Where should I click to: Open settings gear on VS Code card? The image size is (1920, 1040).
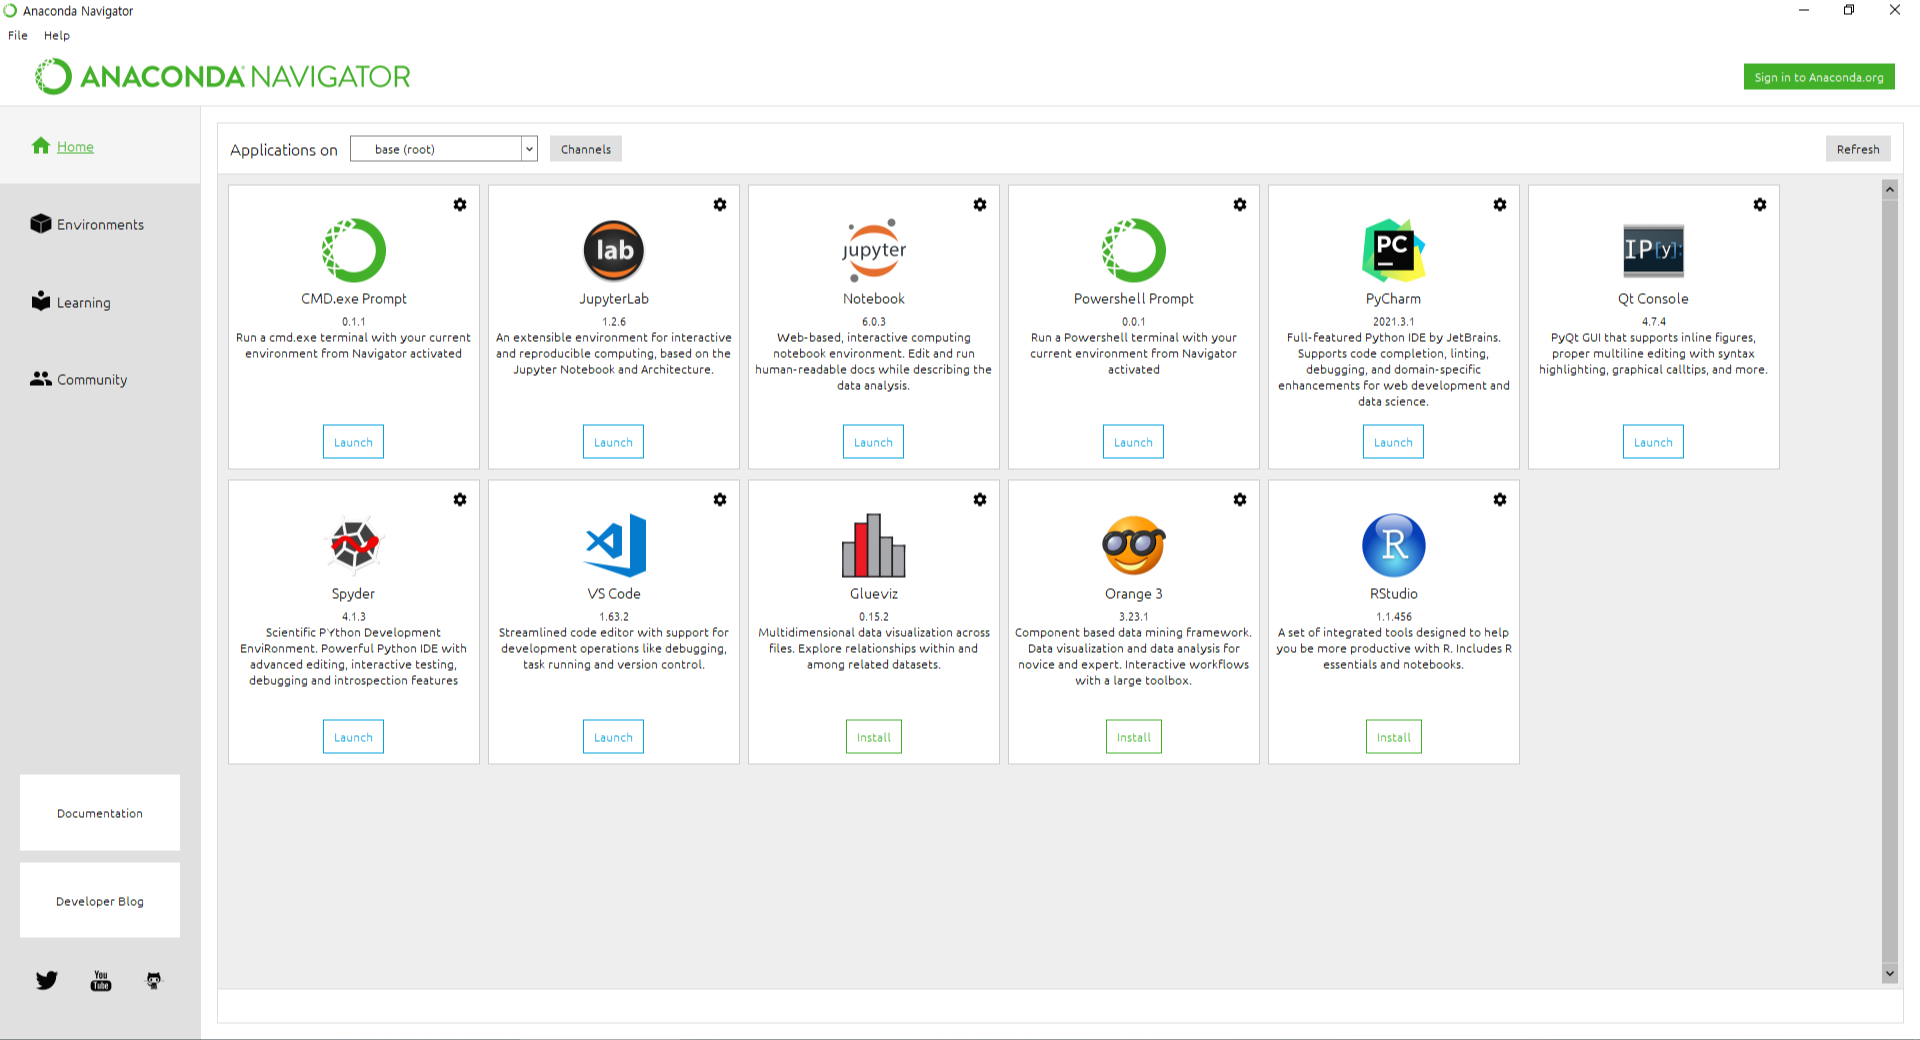[x=720, y=499]
